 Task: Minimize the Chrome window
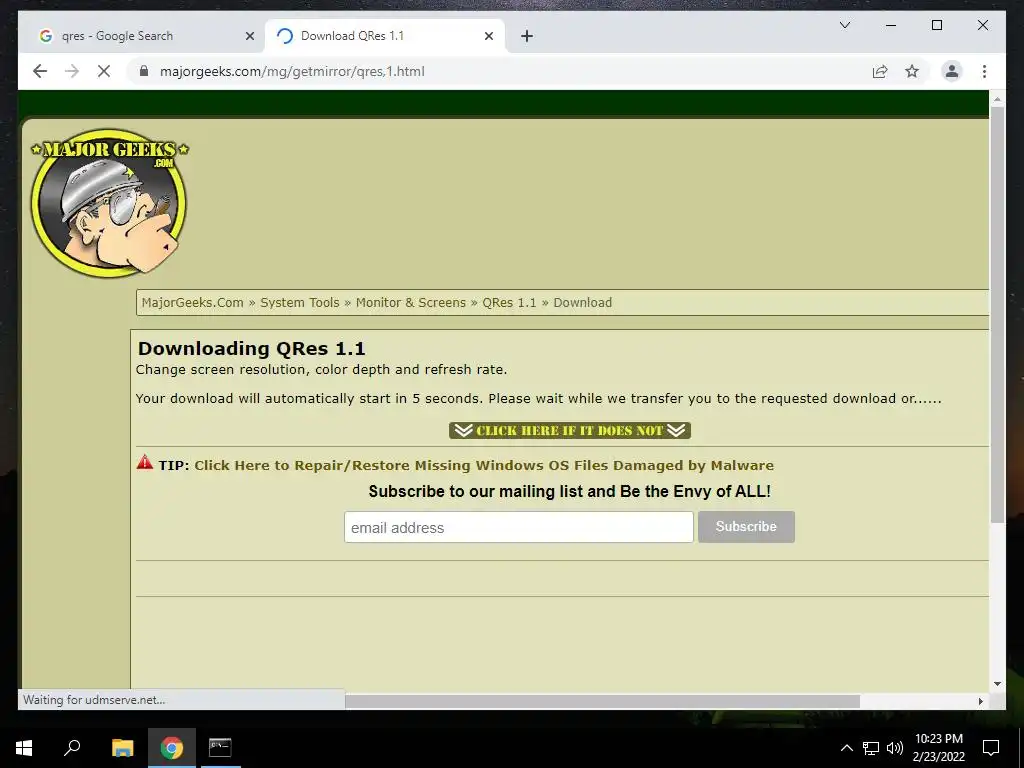pyautogui.click(x=891, y=25)
